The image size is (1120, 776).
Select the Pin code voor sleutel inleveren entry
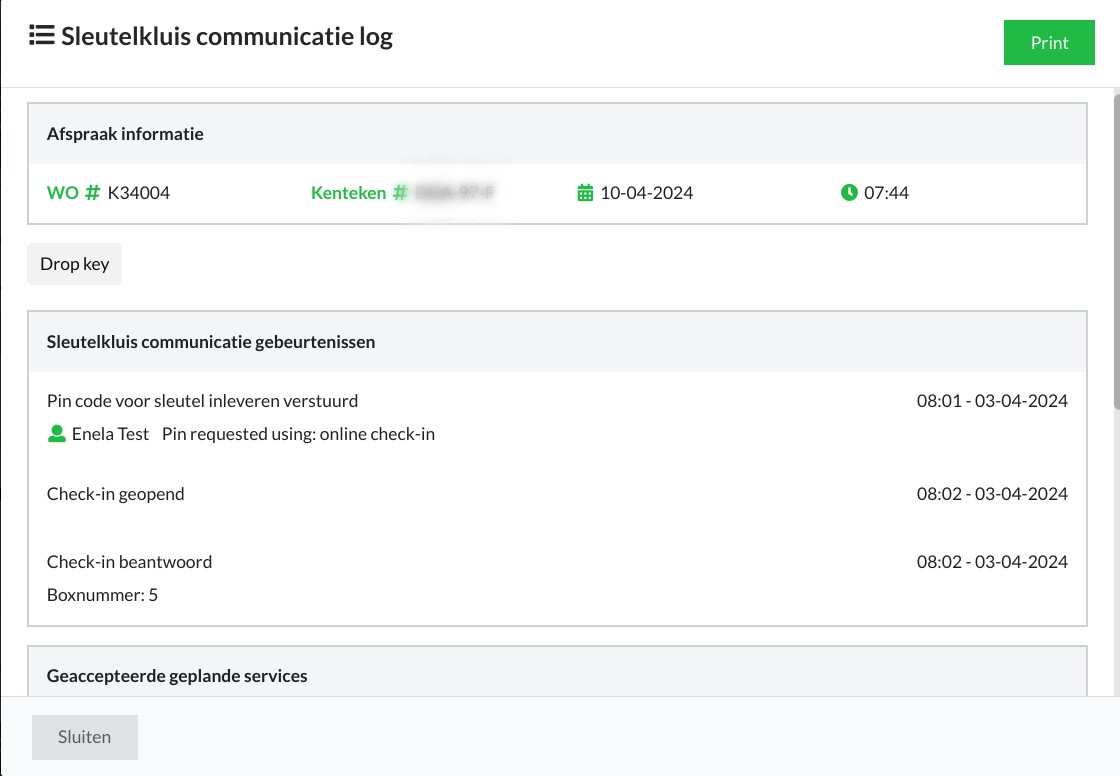[x=202, y=401]
